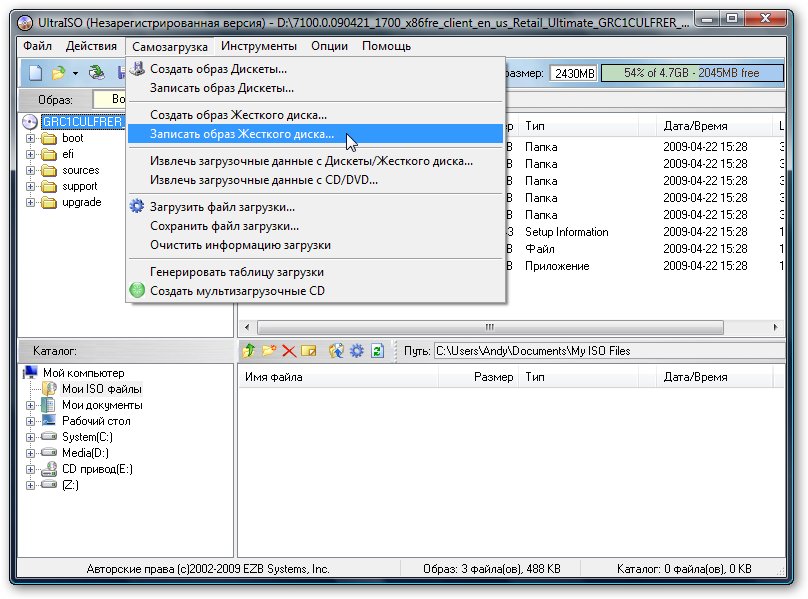808x599 pixels.
Task: Click gear icon beside Загрузить файл загрузки
Action: click(137, 207)
